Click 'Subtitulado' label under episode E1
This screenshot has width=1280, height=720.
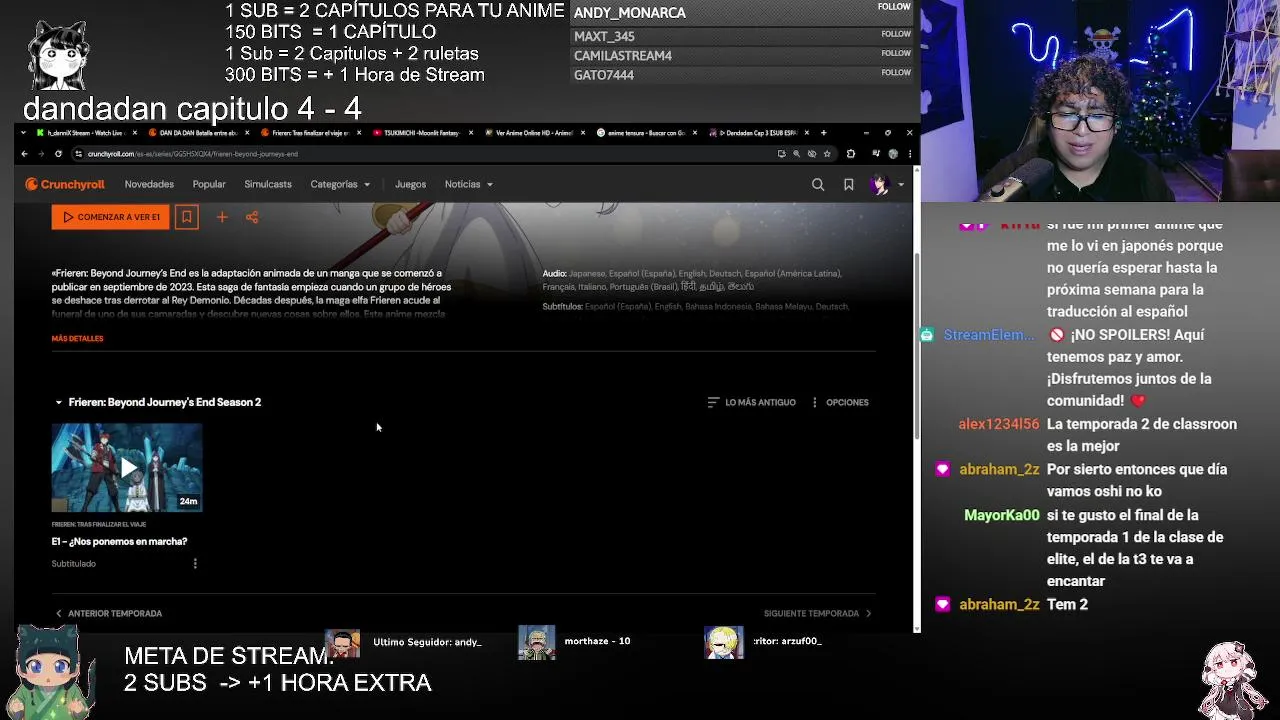click(x=74, y=564)
